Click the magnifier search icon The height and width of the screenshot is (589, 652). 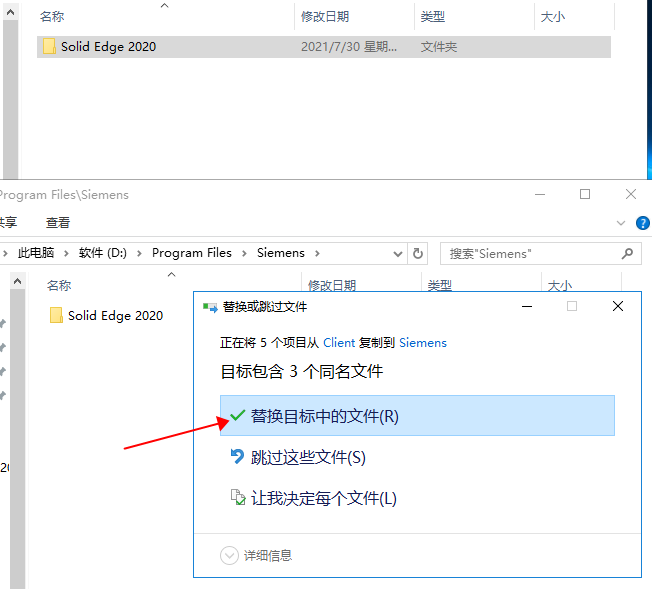coord(628,254)
